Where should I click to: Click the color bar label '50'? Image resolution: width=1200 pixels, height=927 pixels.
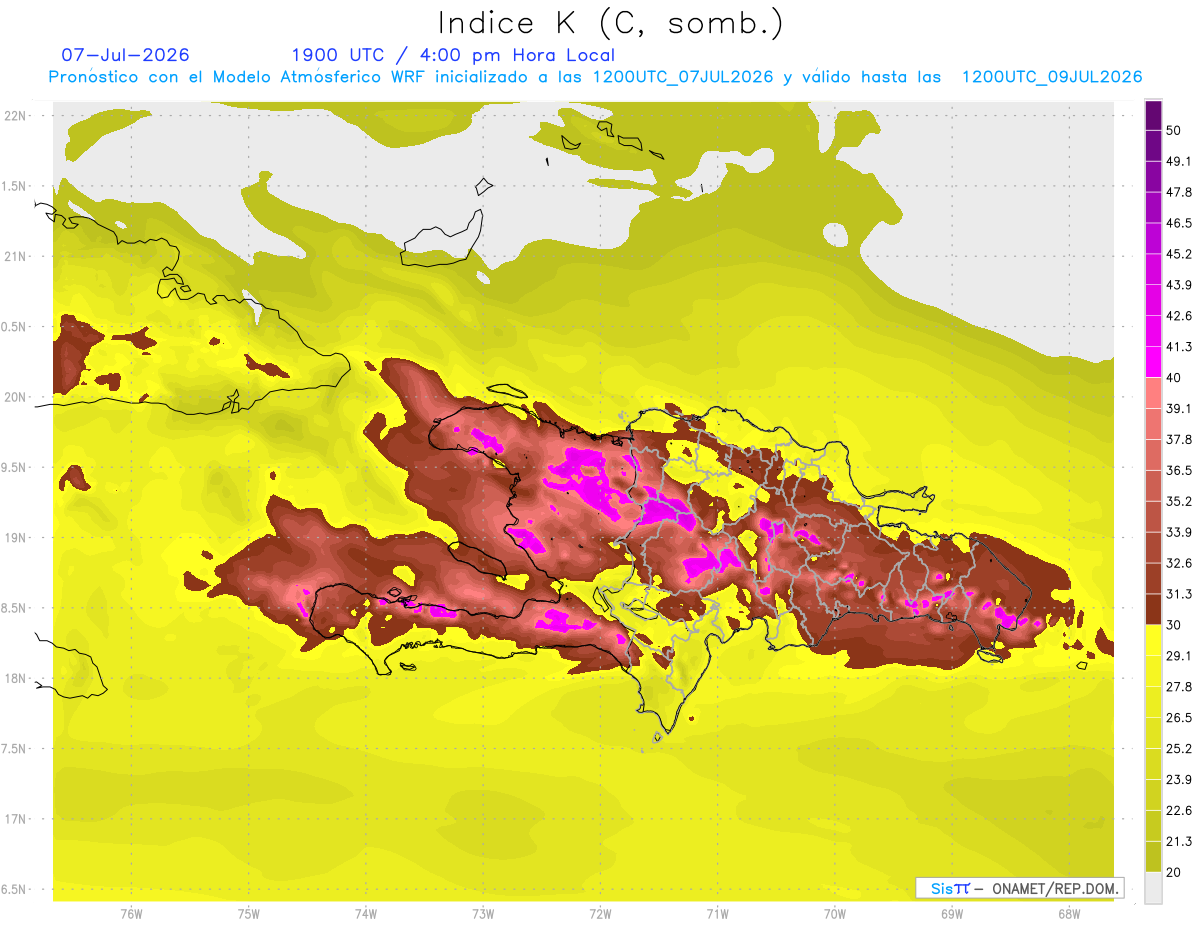tap(1176, 131)
